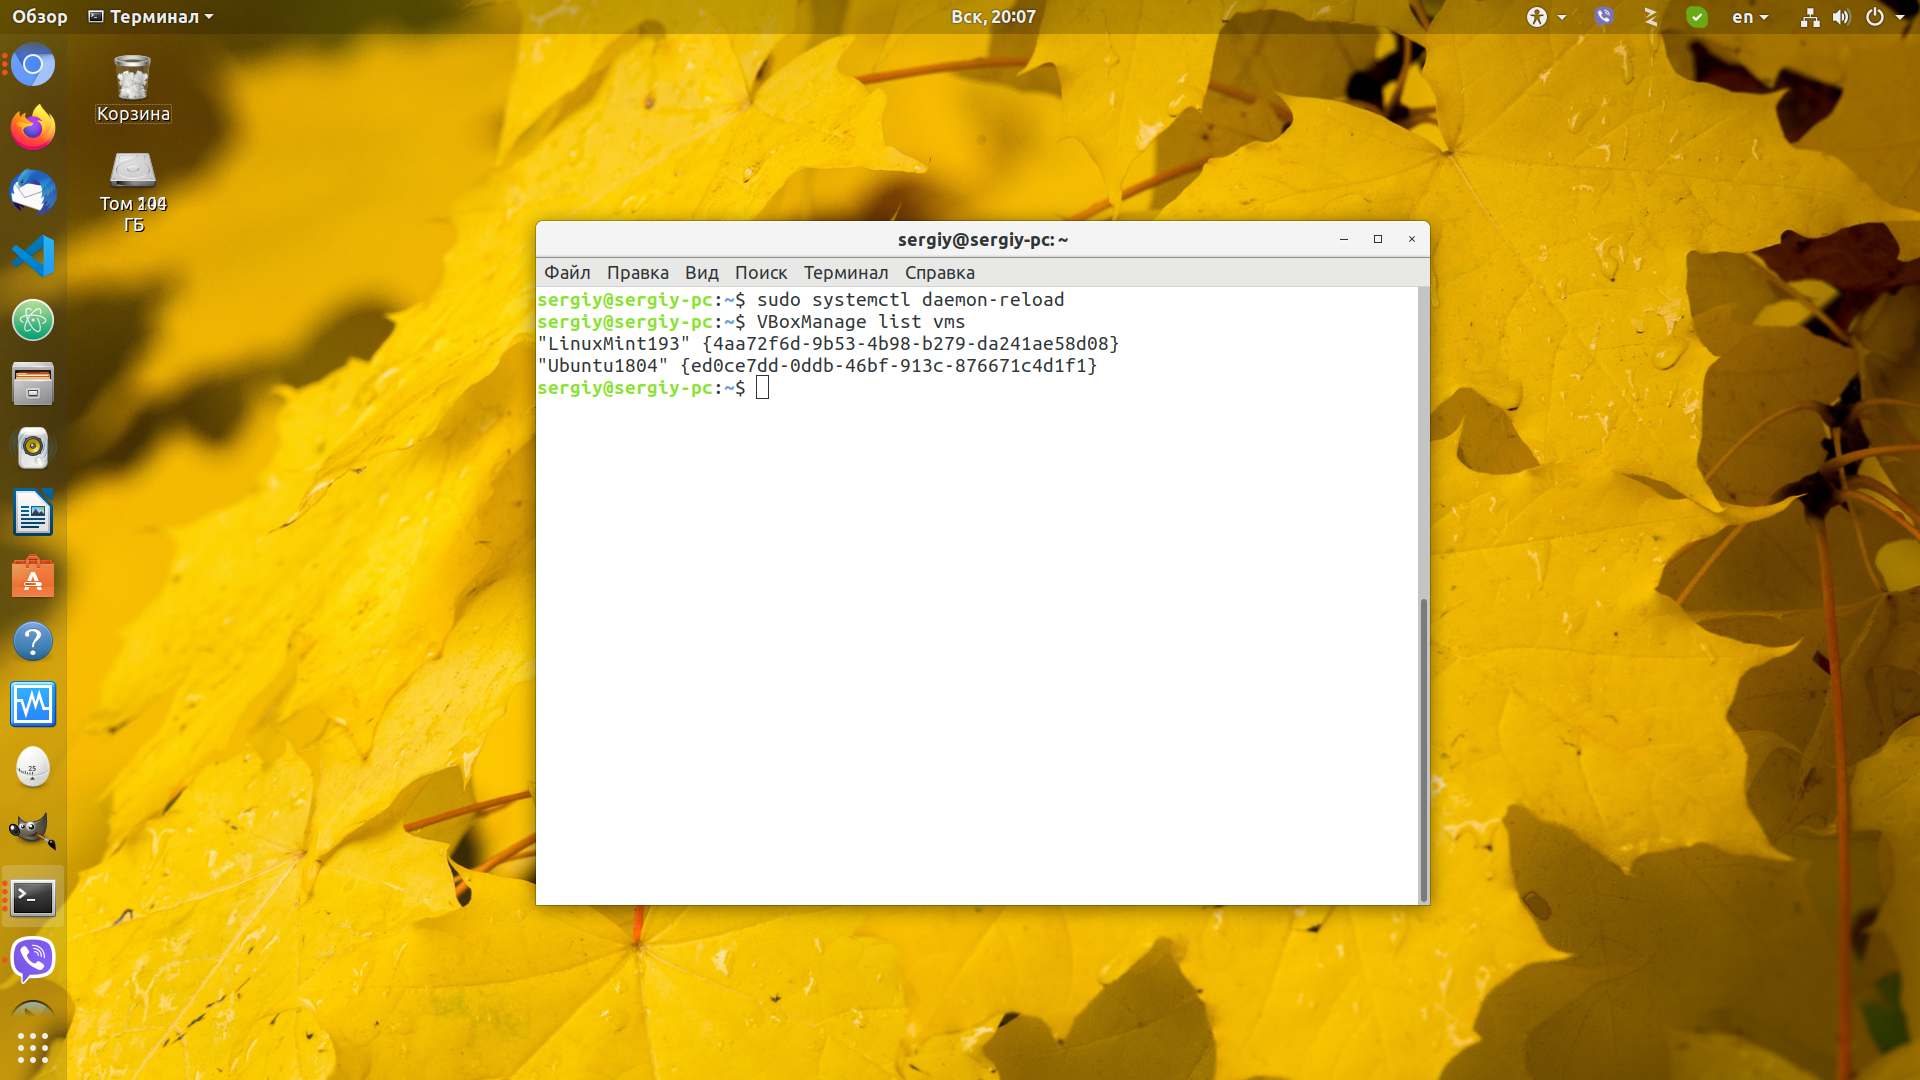Viewport: 1920px width, 1080px height.
Task: Open the egg timer app in the dock
Action: click(x=33, y=768)
